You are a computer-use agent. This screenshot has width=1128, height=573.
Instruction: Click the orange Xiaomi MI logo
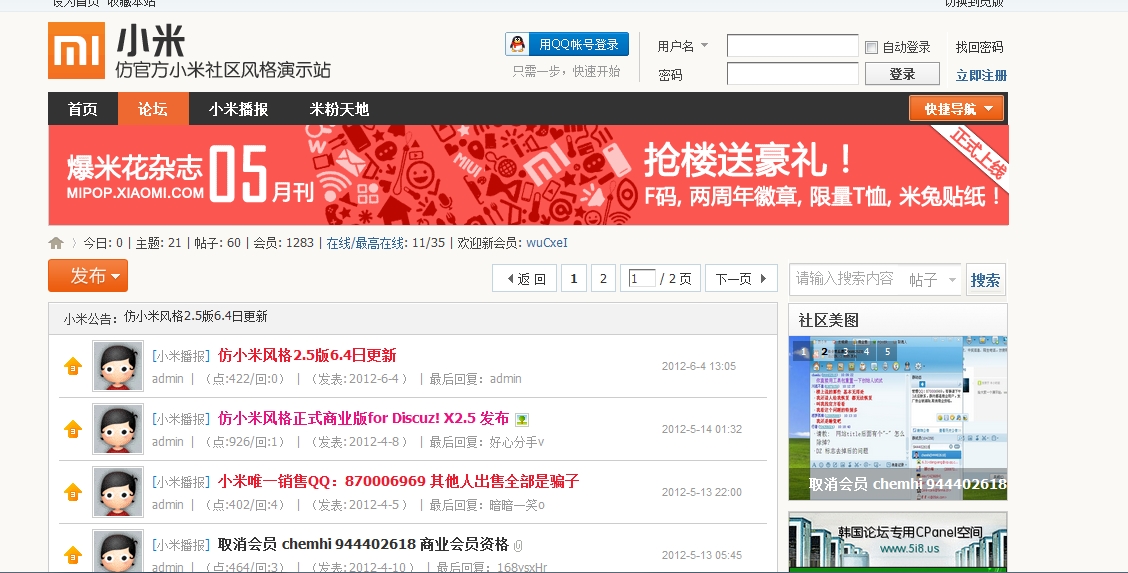pyautogui.click(x=76, y=50)
